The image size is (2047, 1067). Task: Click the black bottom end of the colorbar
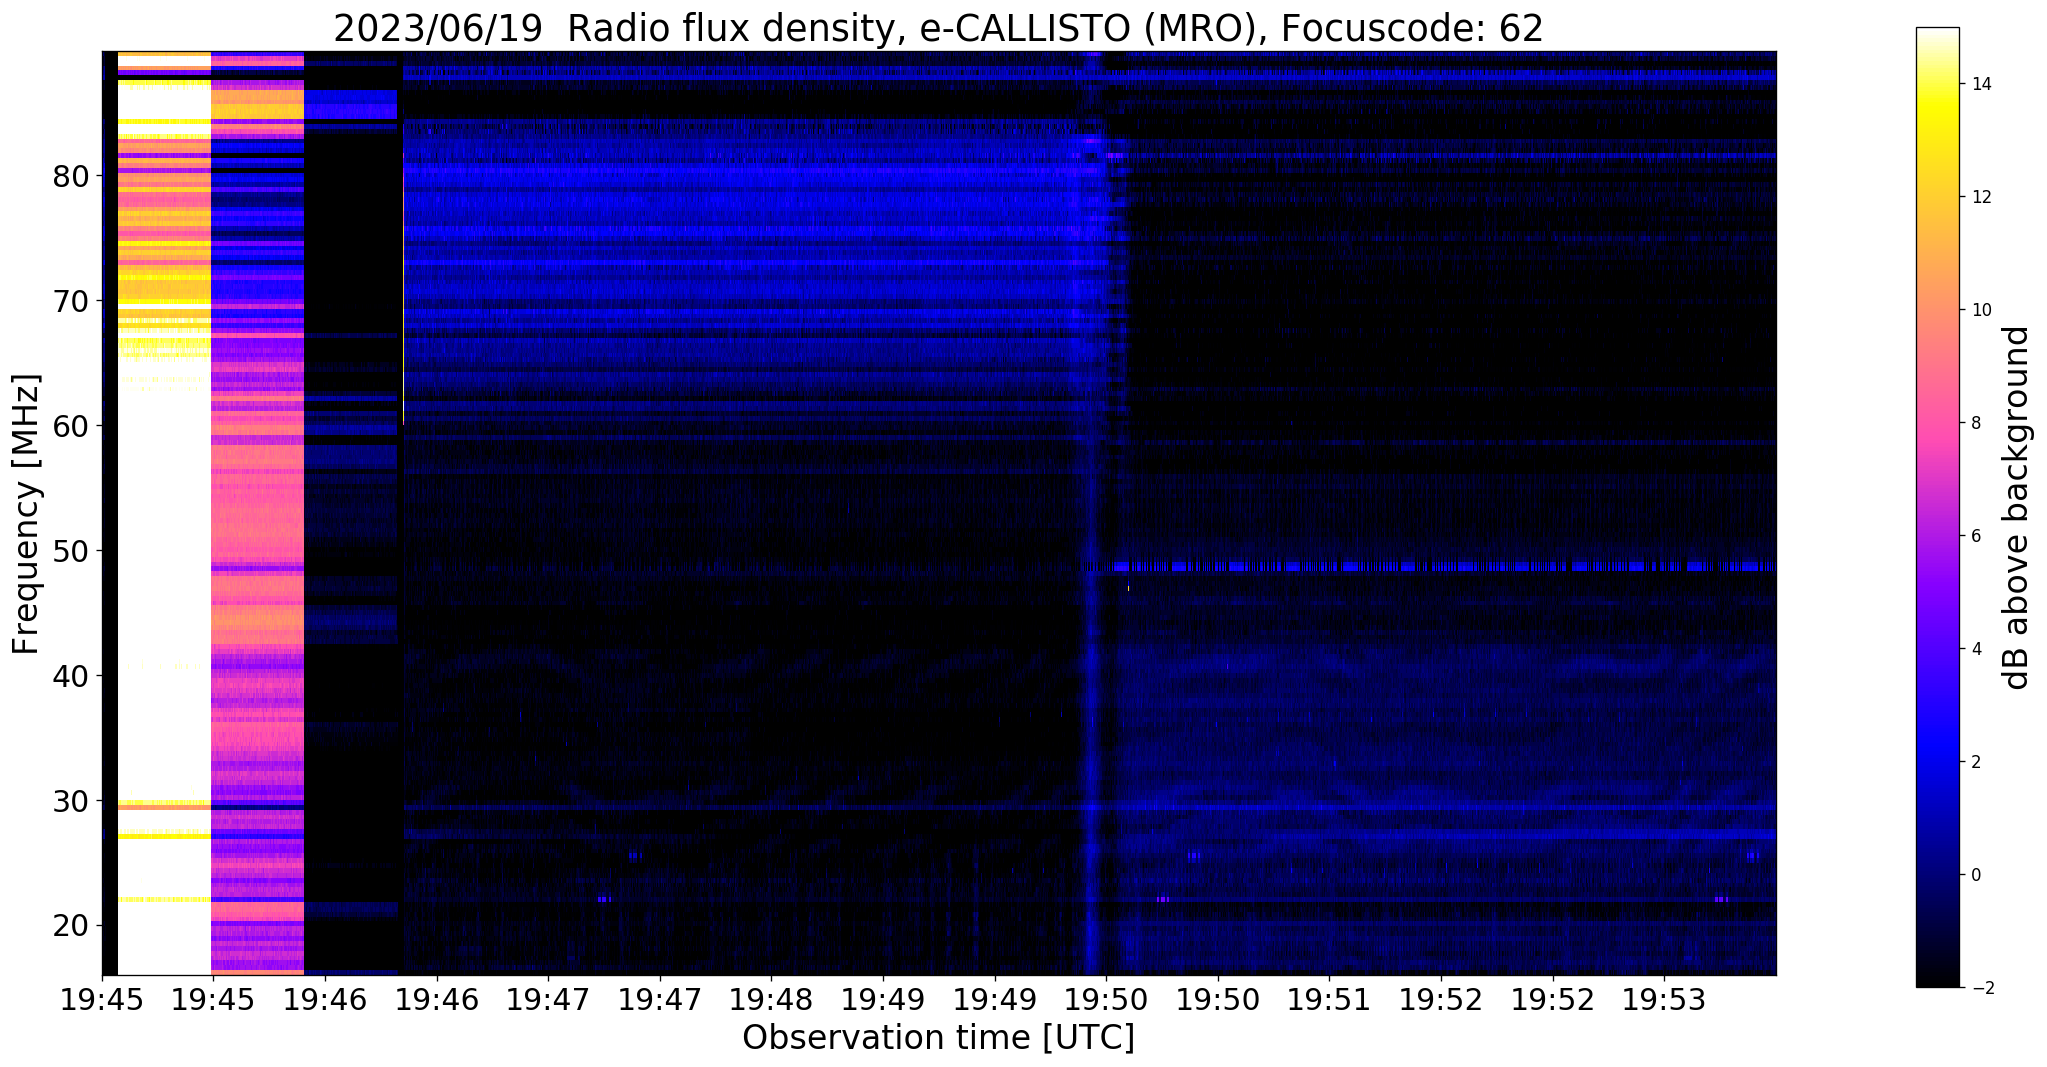[x=1937, y=975]
